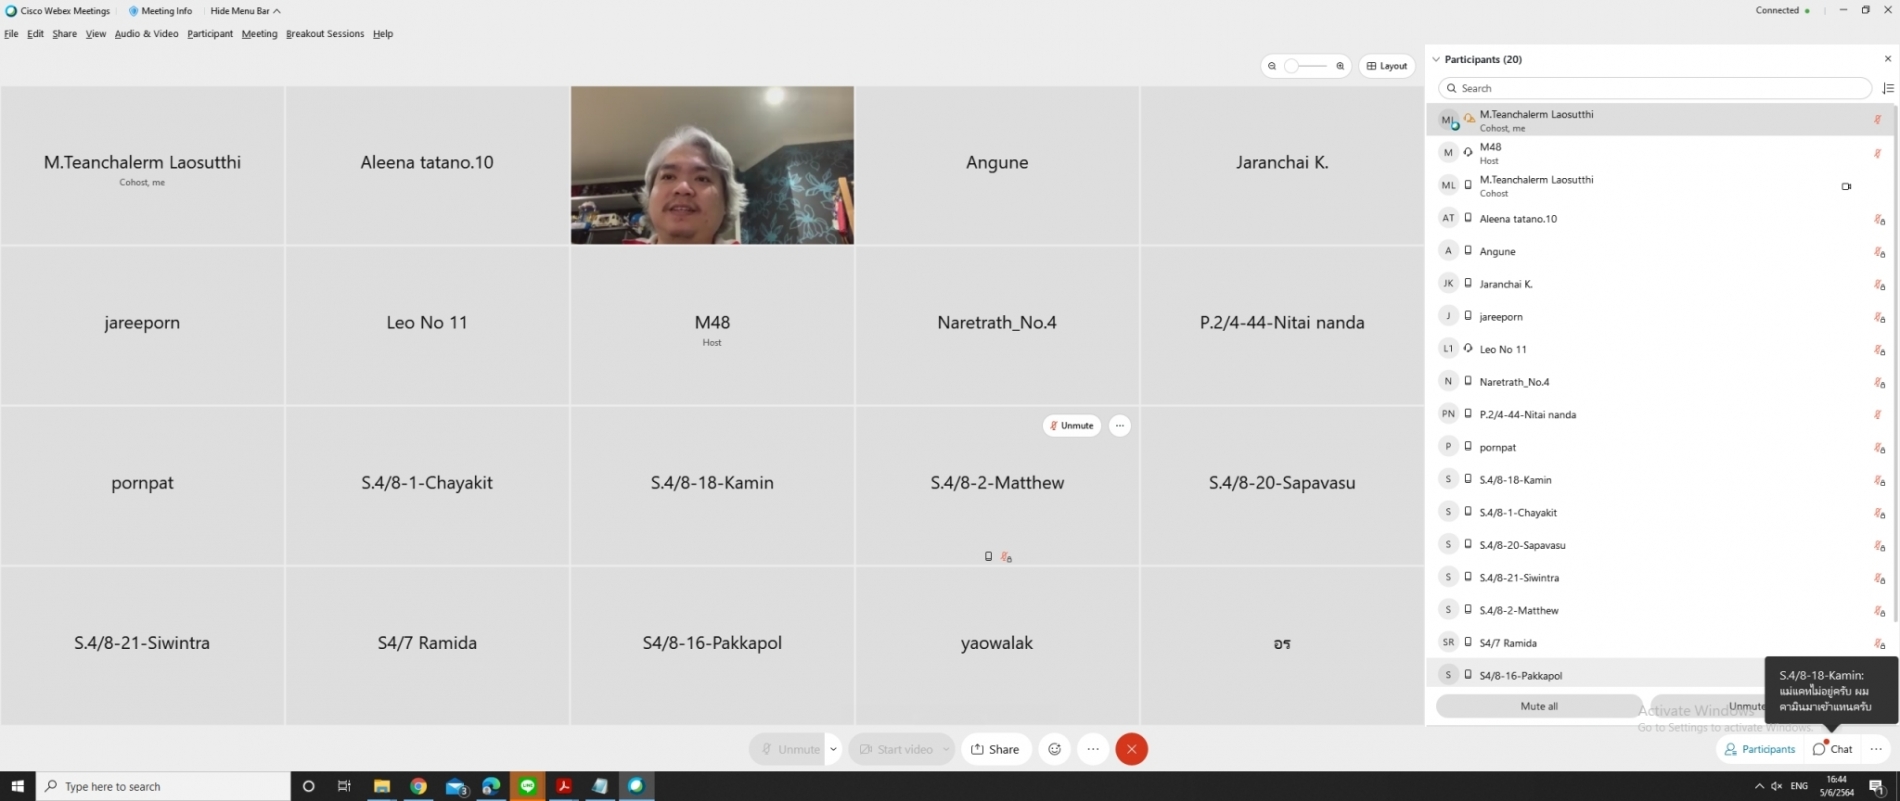Toggle mute icon for Angune row
1900x801 pixels.
pyautogui.click(x=1879, y=252)
